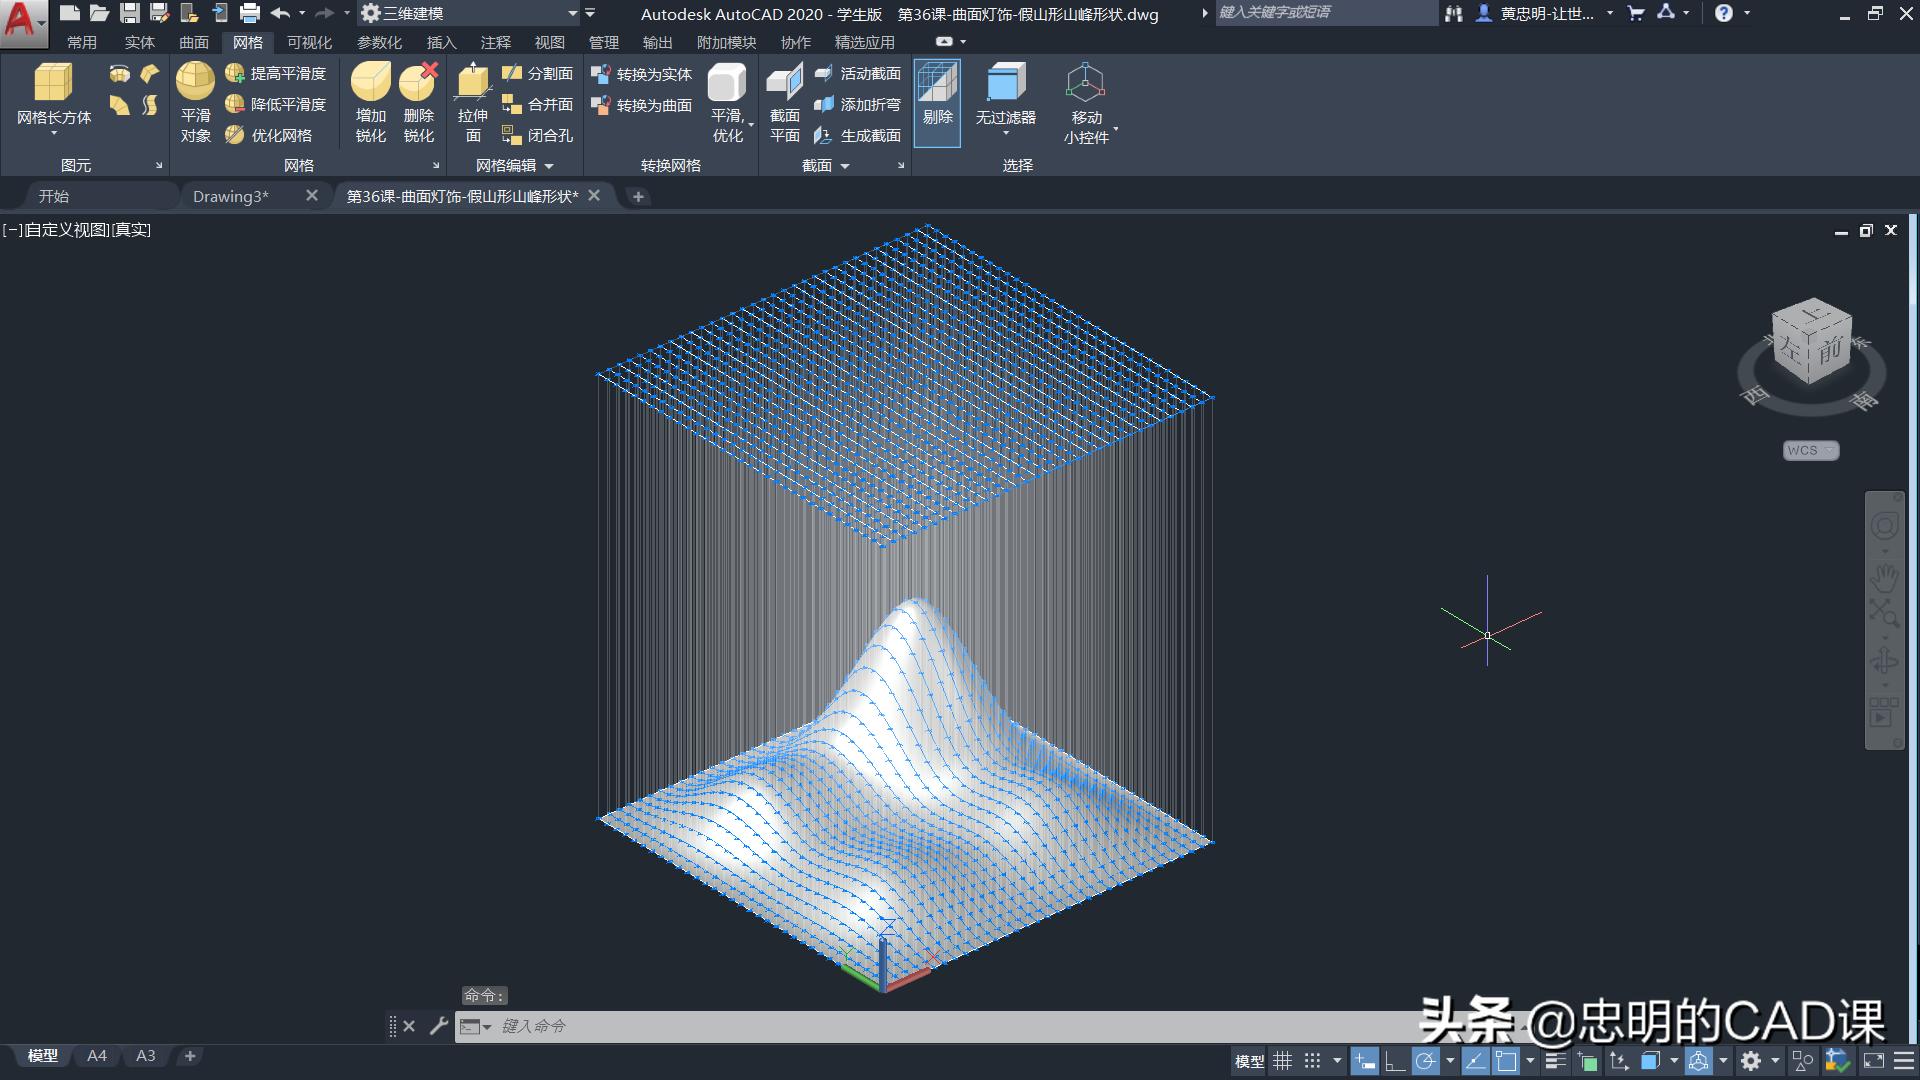The height and width of the screenshot is (1080, 1920).
Task: Switch to the Drawing3* document tab
Action: pos(231,196)
